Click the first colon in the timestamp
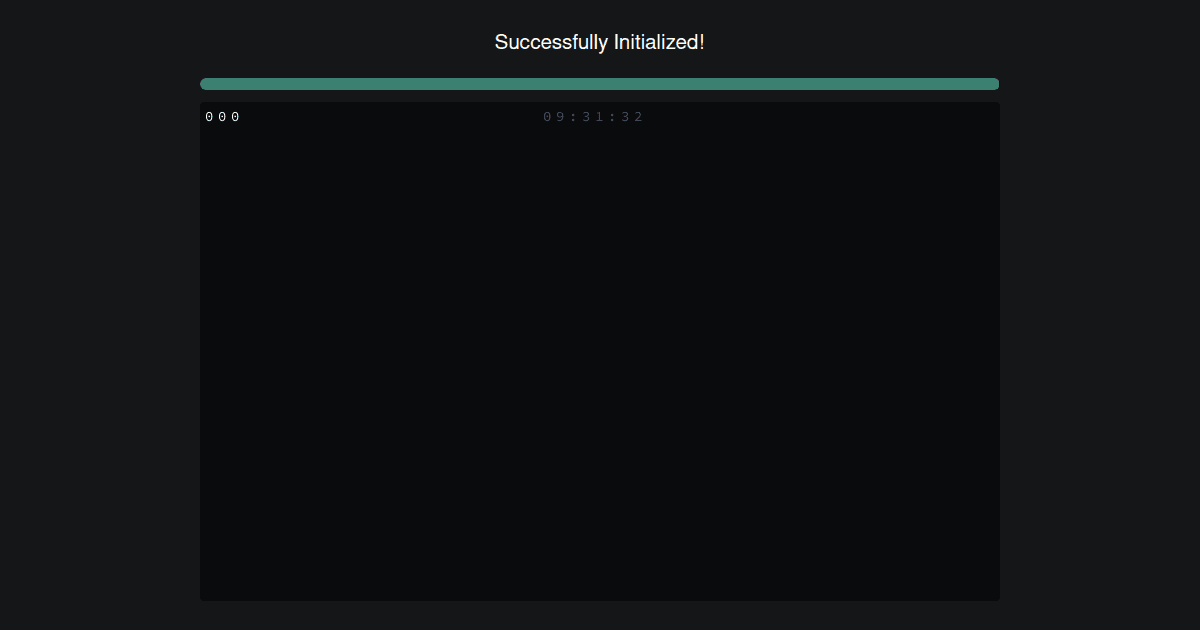Screen dimensions: 1200x630 pos(574,117)
